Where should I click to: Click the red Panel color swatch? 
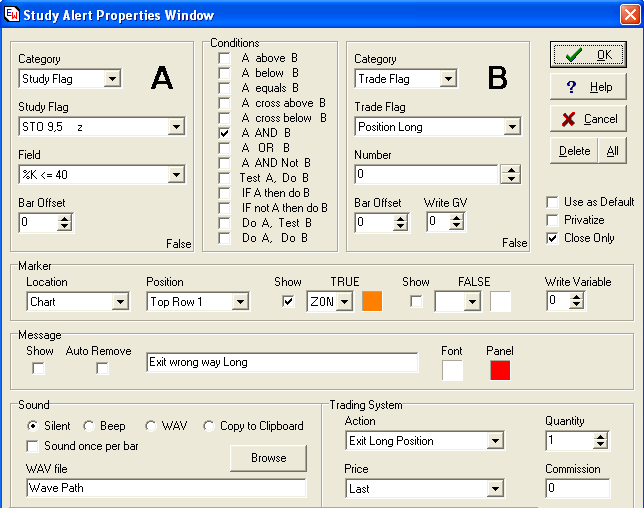pyautogui.click(x=500, y=370)
